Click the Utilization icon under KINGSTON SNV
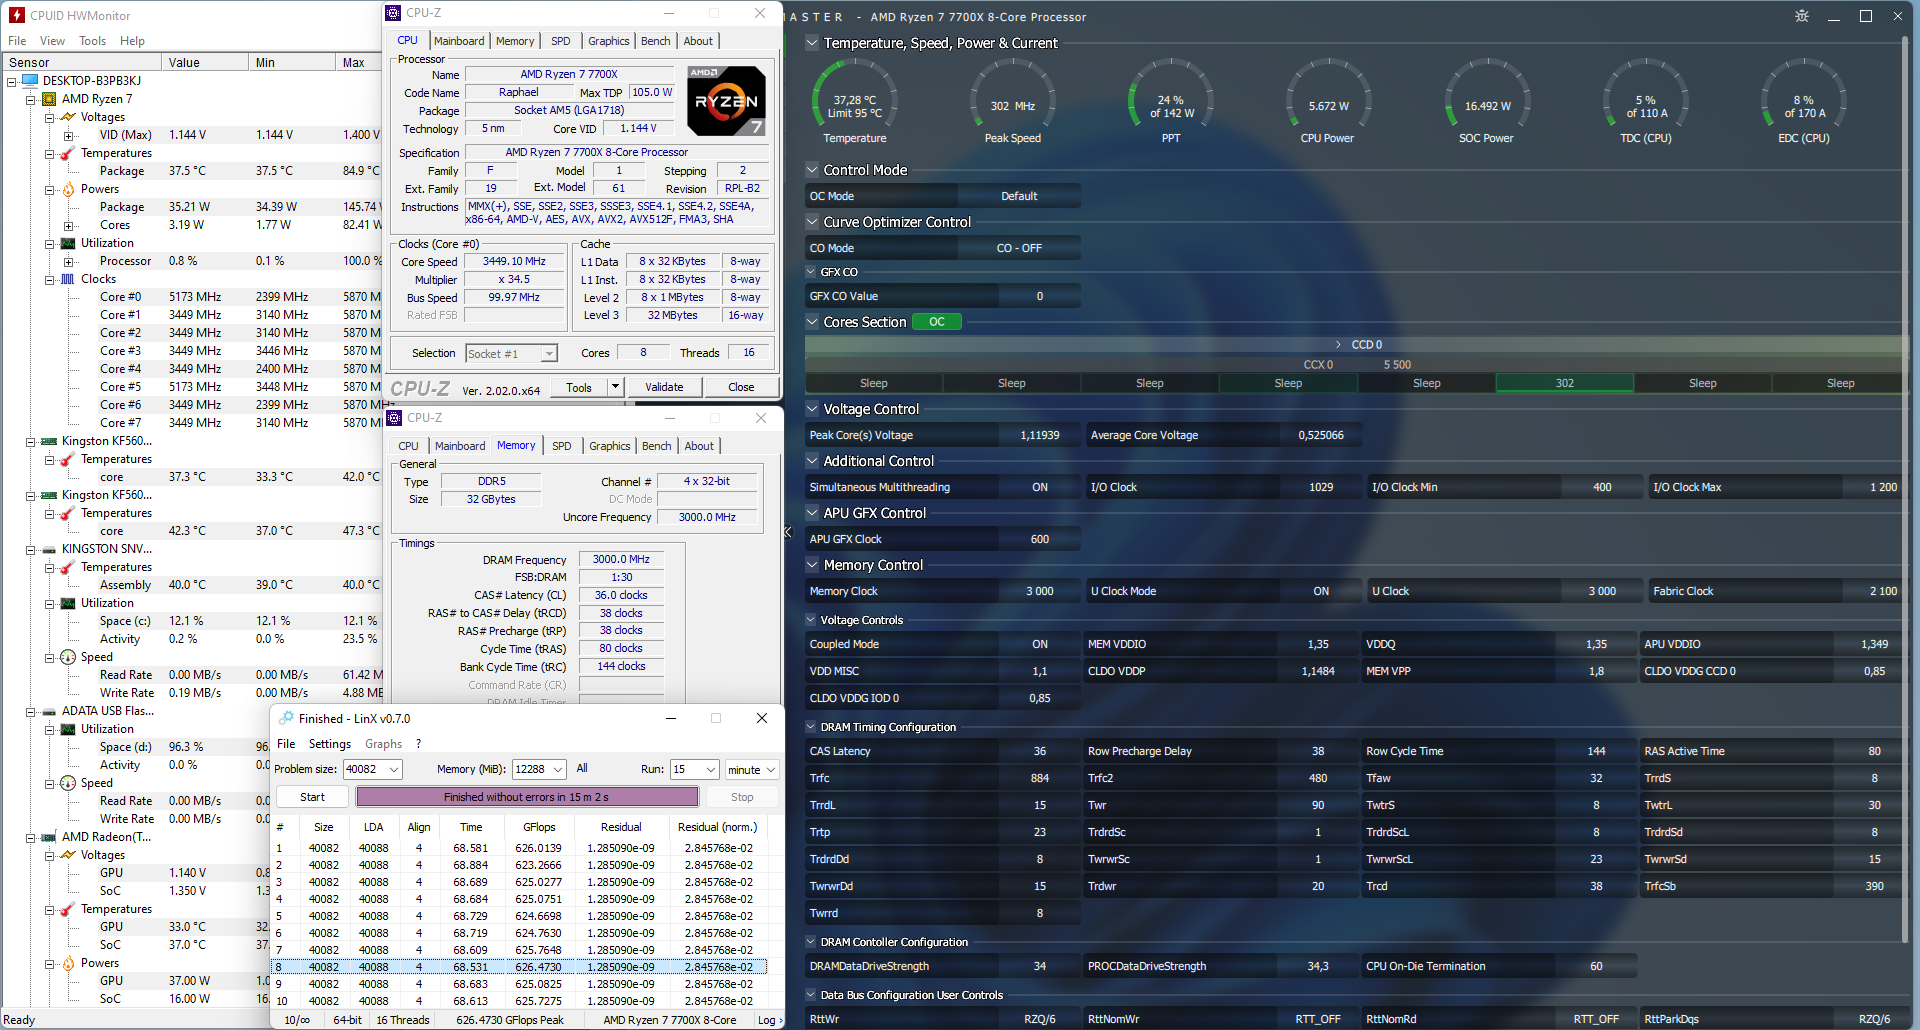This screenshot has height=1030, width=1920. [x=68, y=603]
